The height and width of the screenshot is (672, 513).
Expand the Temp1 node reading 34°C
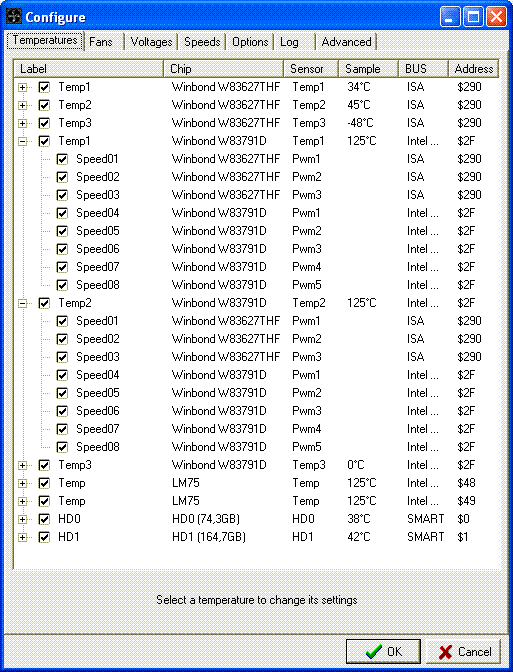pos(22,87)
